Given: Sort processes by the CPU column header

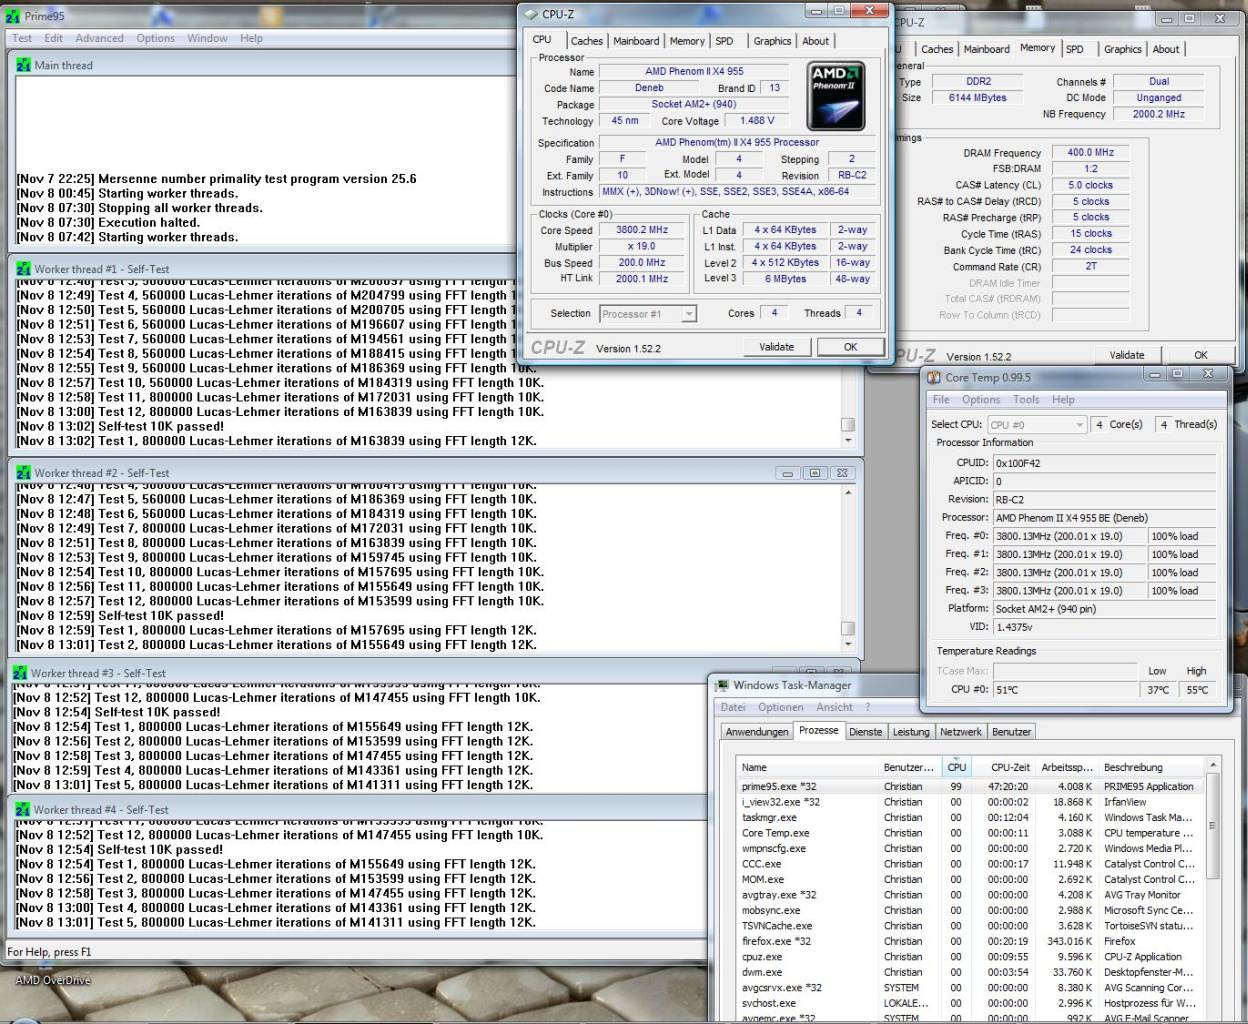Looking at the screenshot, I should (x=957, y=767).
